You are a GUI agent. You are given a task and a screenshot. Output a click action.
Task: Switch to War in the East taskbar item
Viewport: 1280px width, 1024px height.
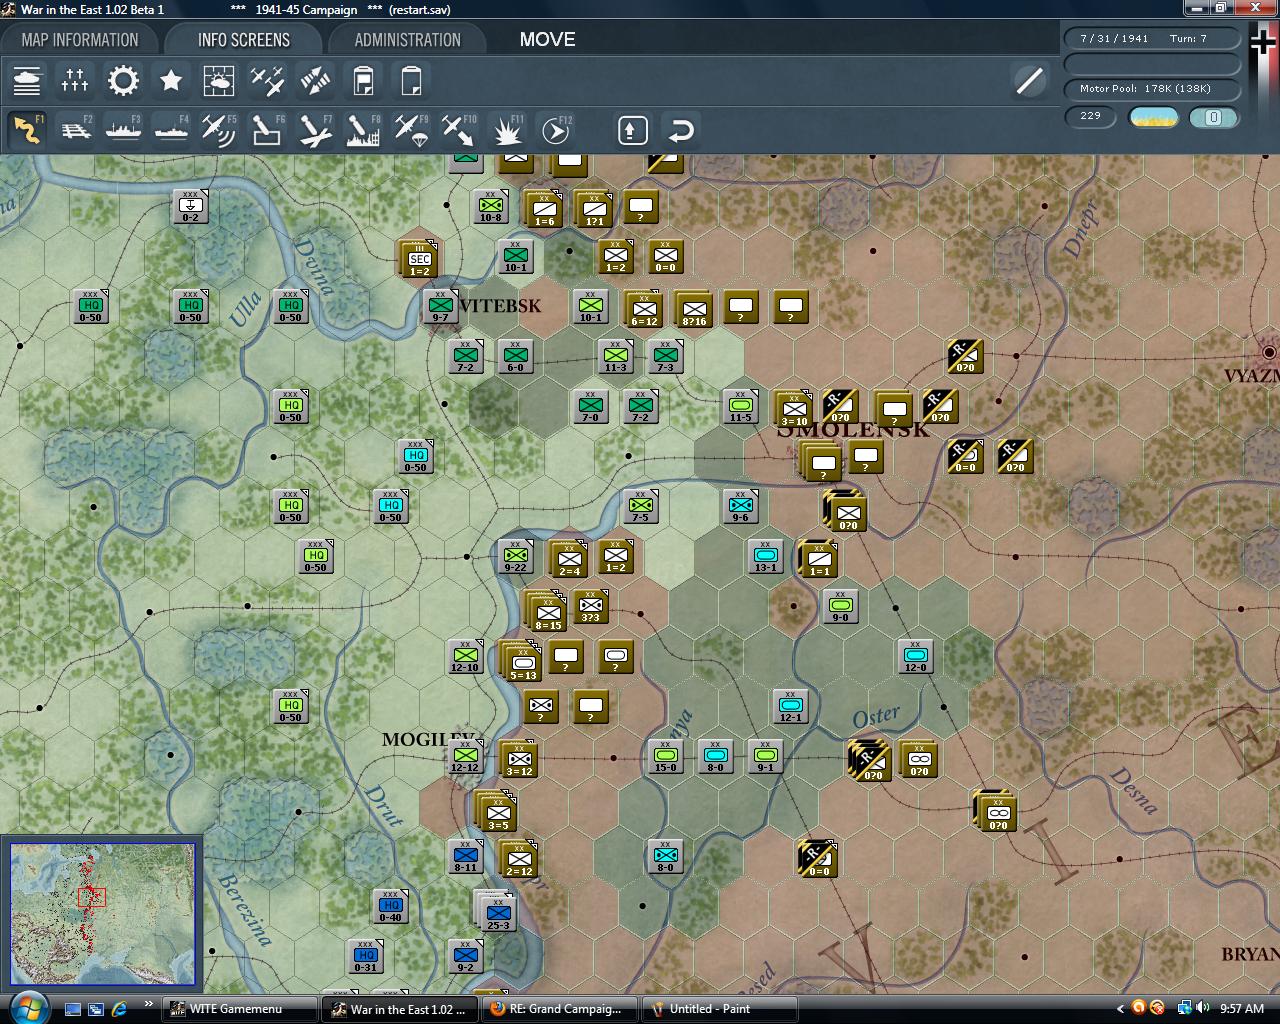tap(400, 1009)
